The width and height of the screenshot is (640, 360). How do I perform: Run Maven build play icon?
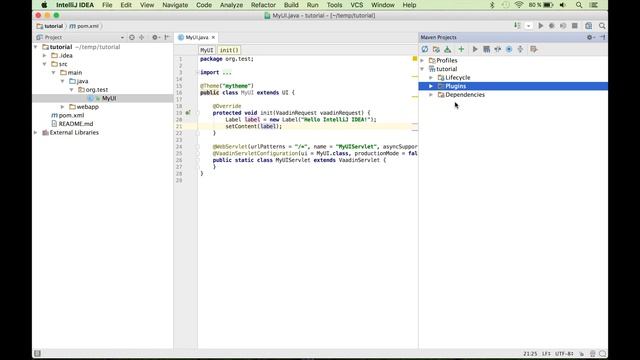coord(475,49)
